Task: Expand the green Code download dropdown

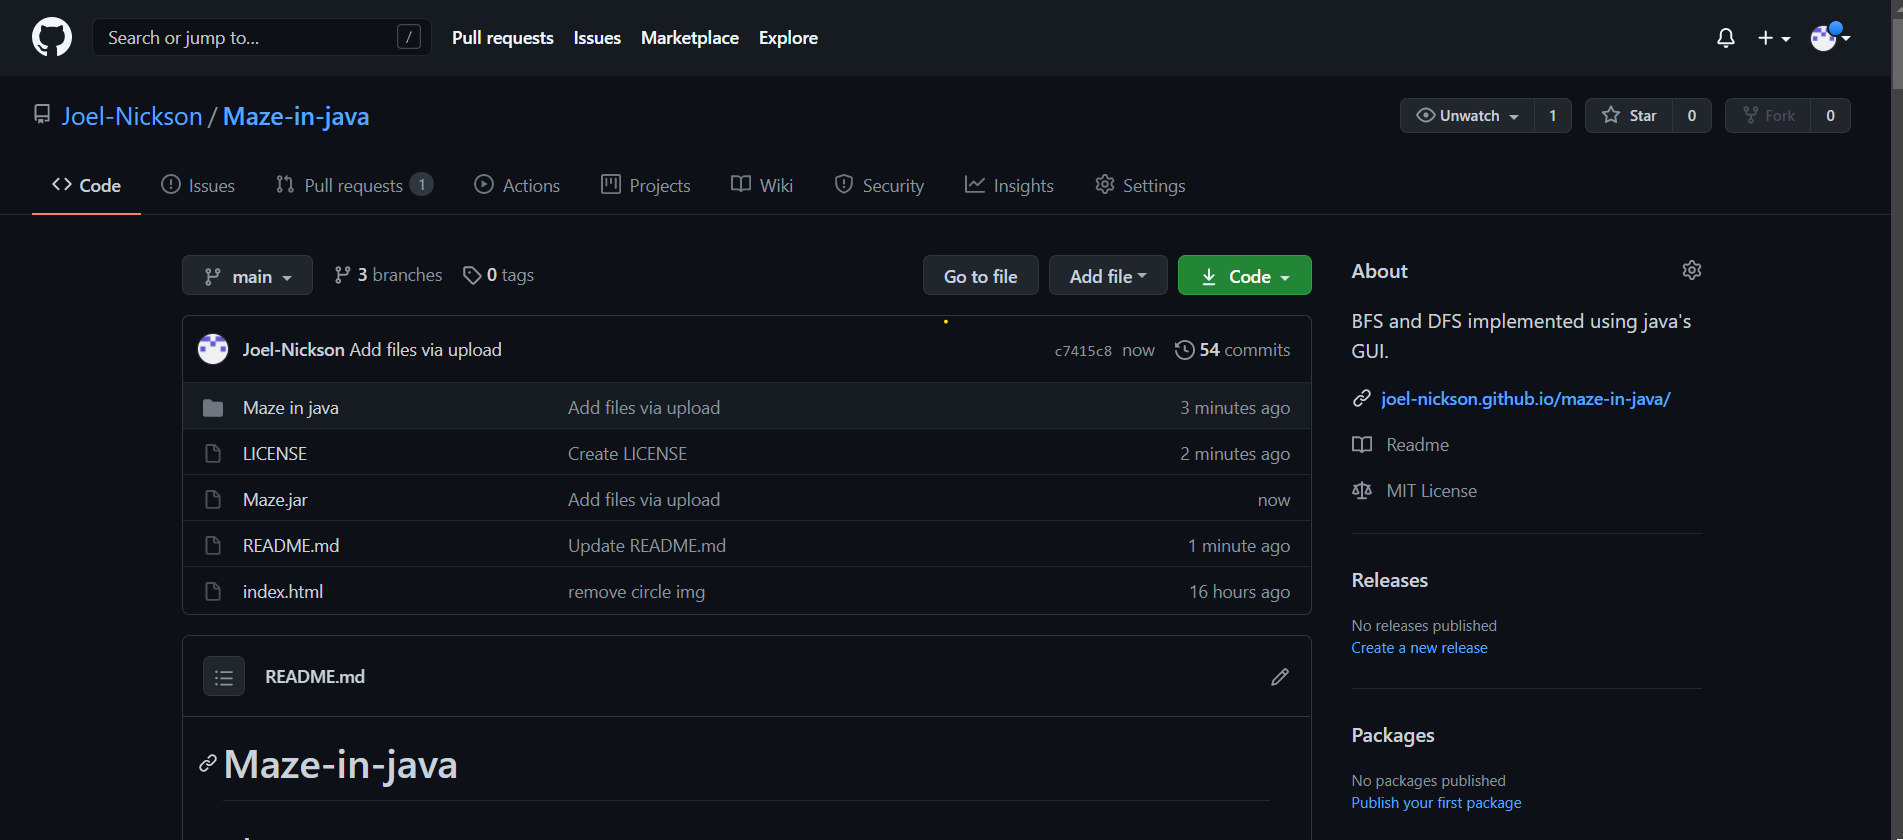Action: coord(1244,275)
